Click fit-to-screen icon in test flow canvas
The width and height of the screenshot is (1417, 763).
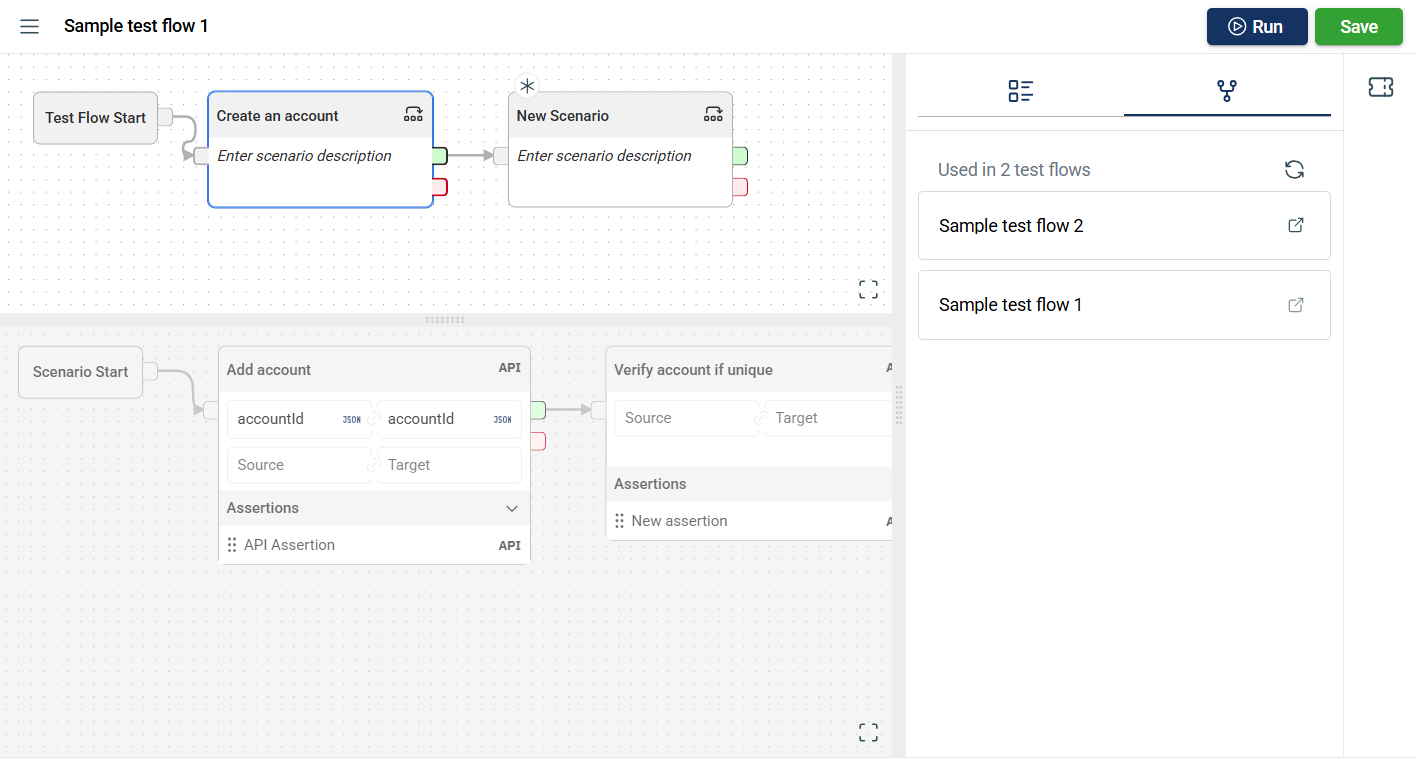coord(868,290)
